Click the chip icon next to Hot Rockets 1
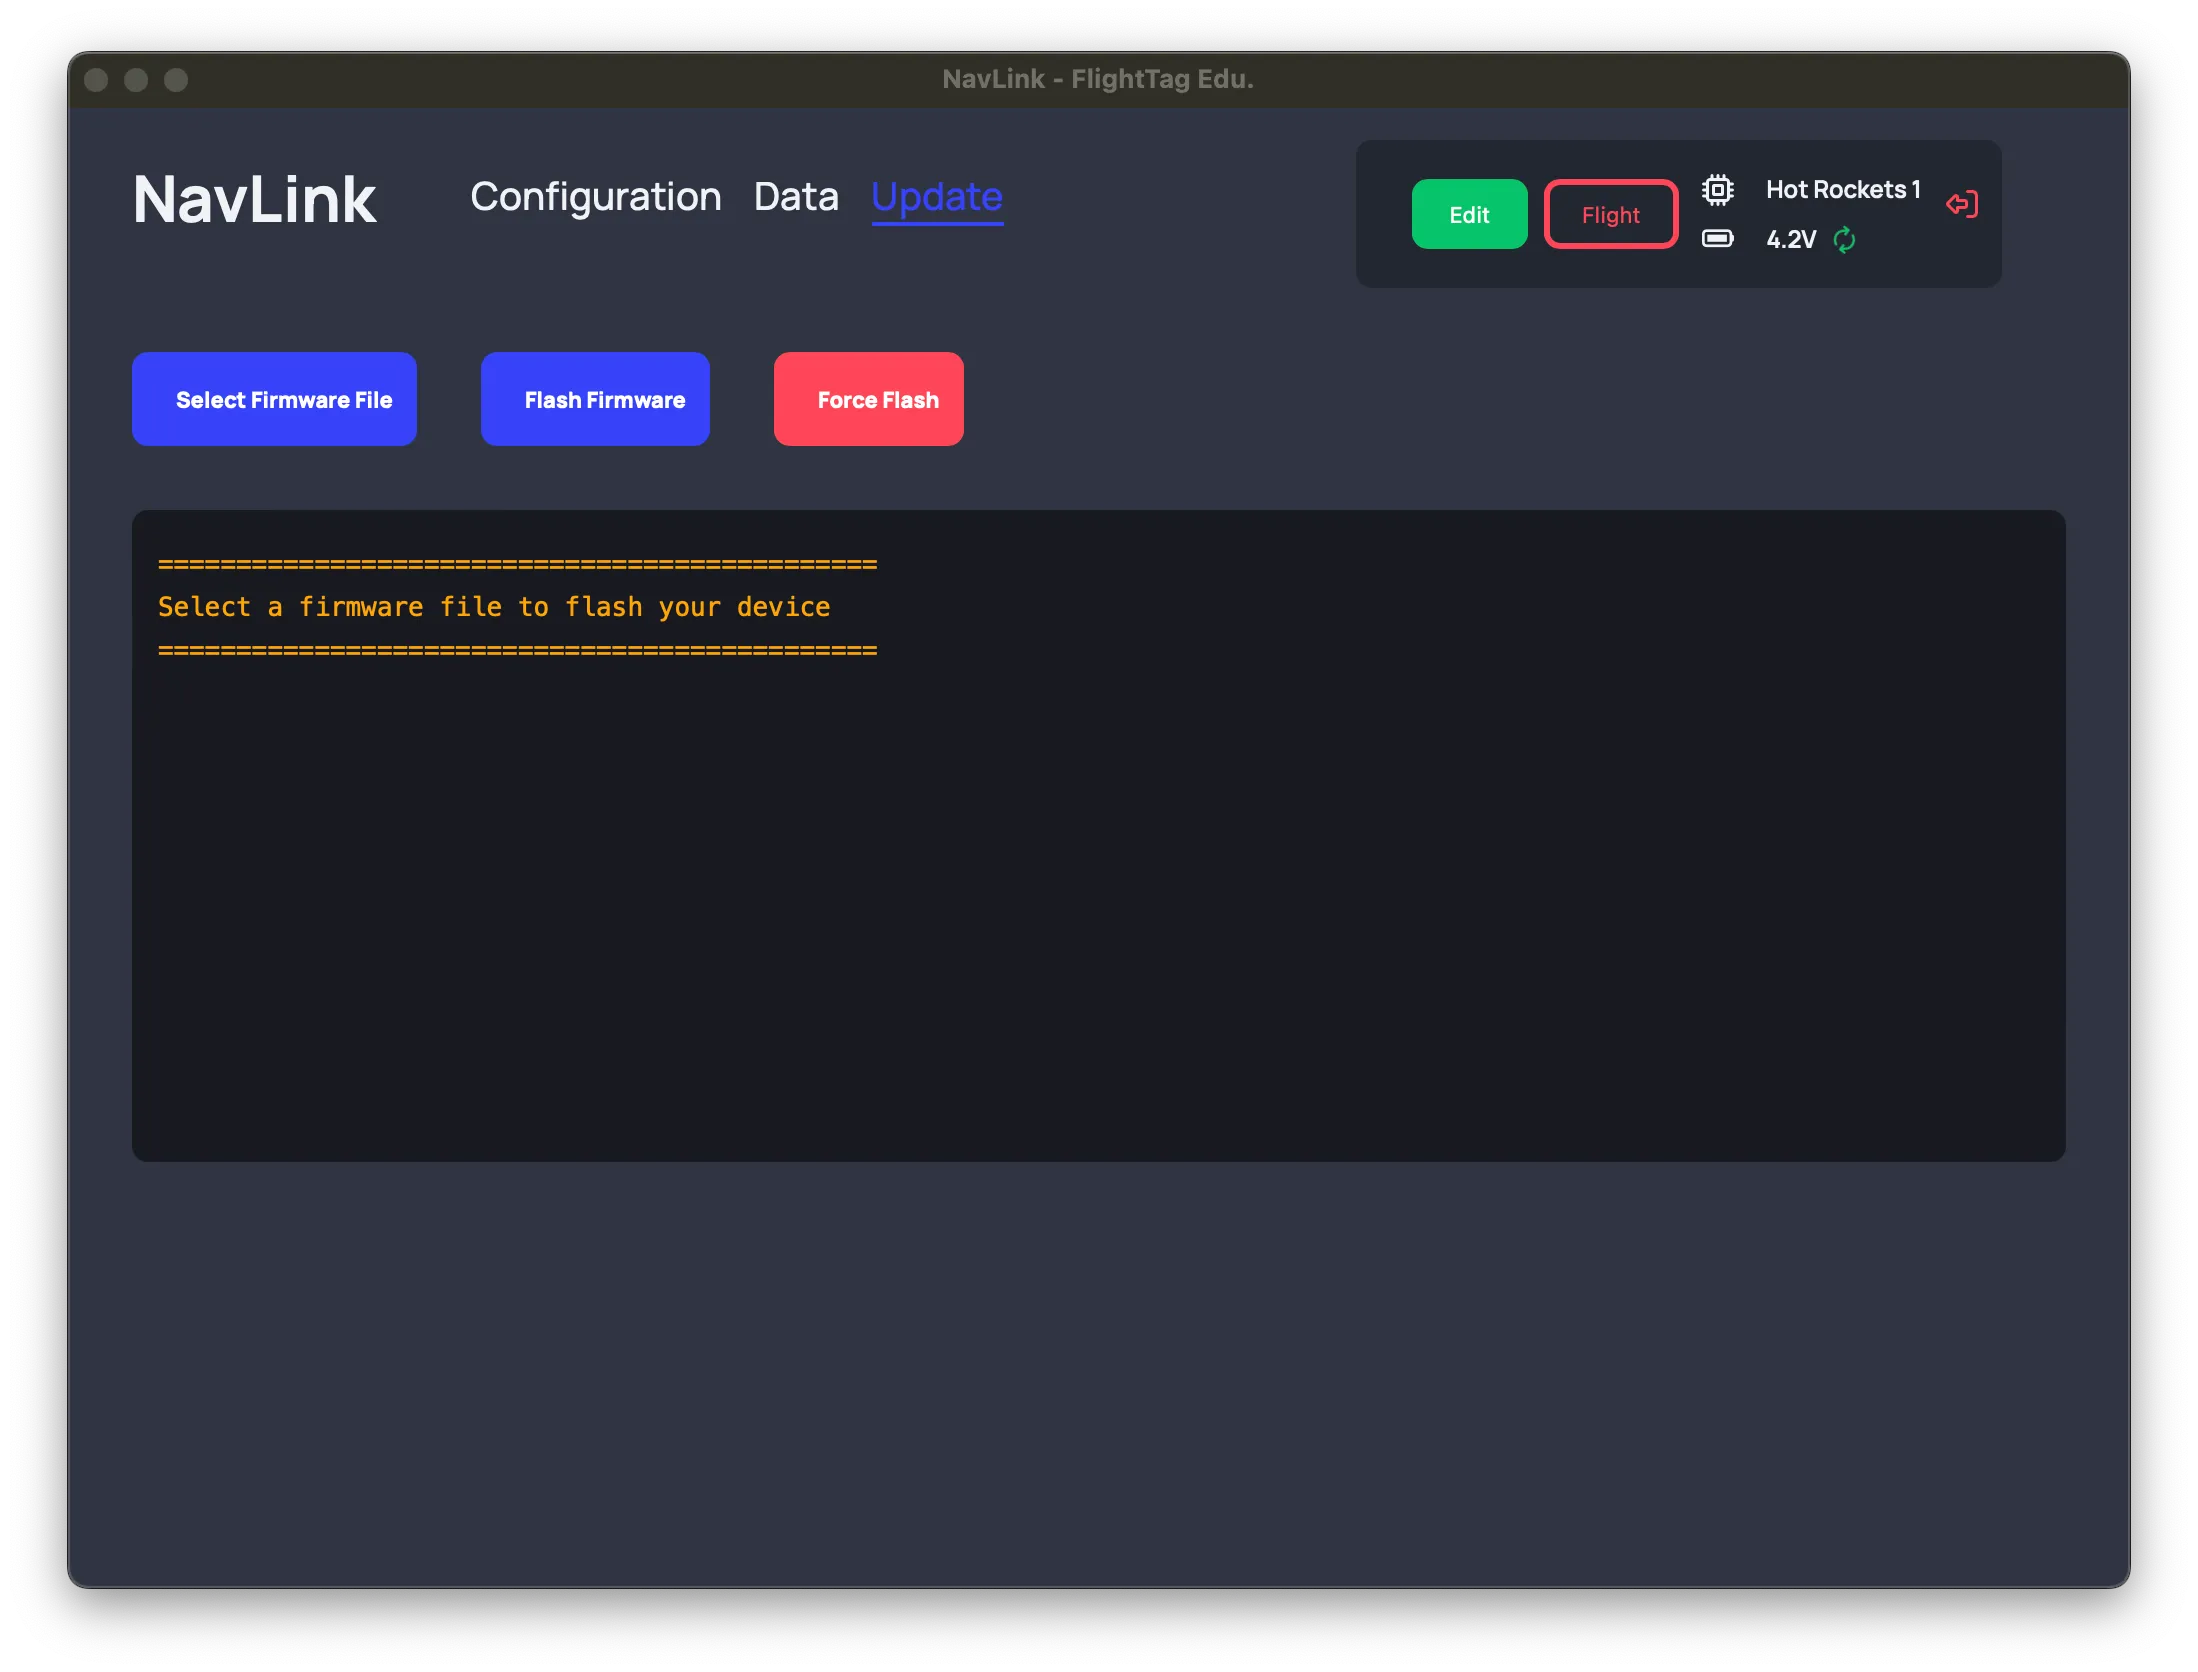This screenshot has height=1672, width=2198. click(x=1718, y=188)
